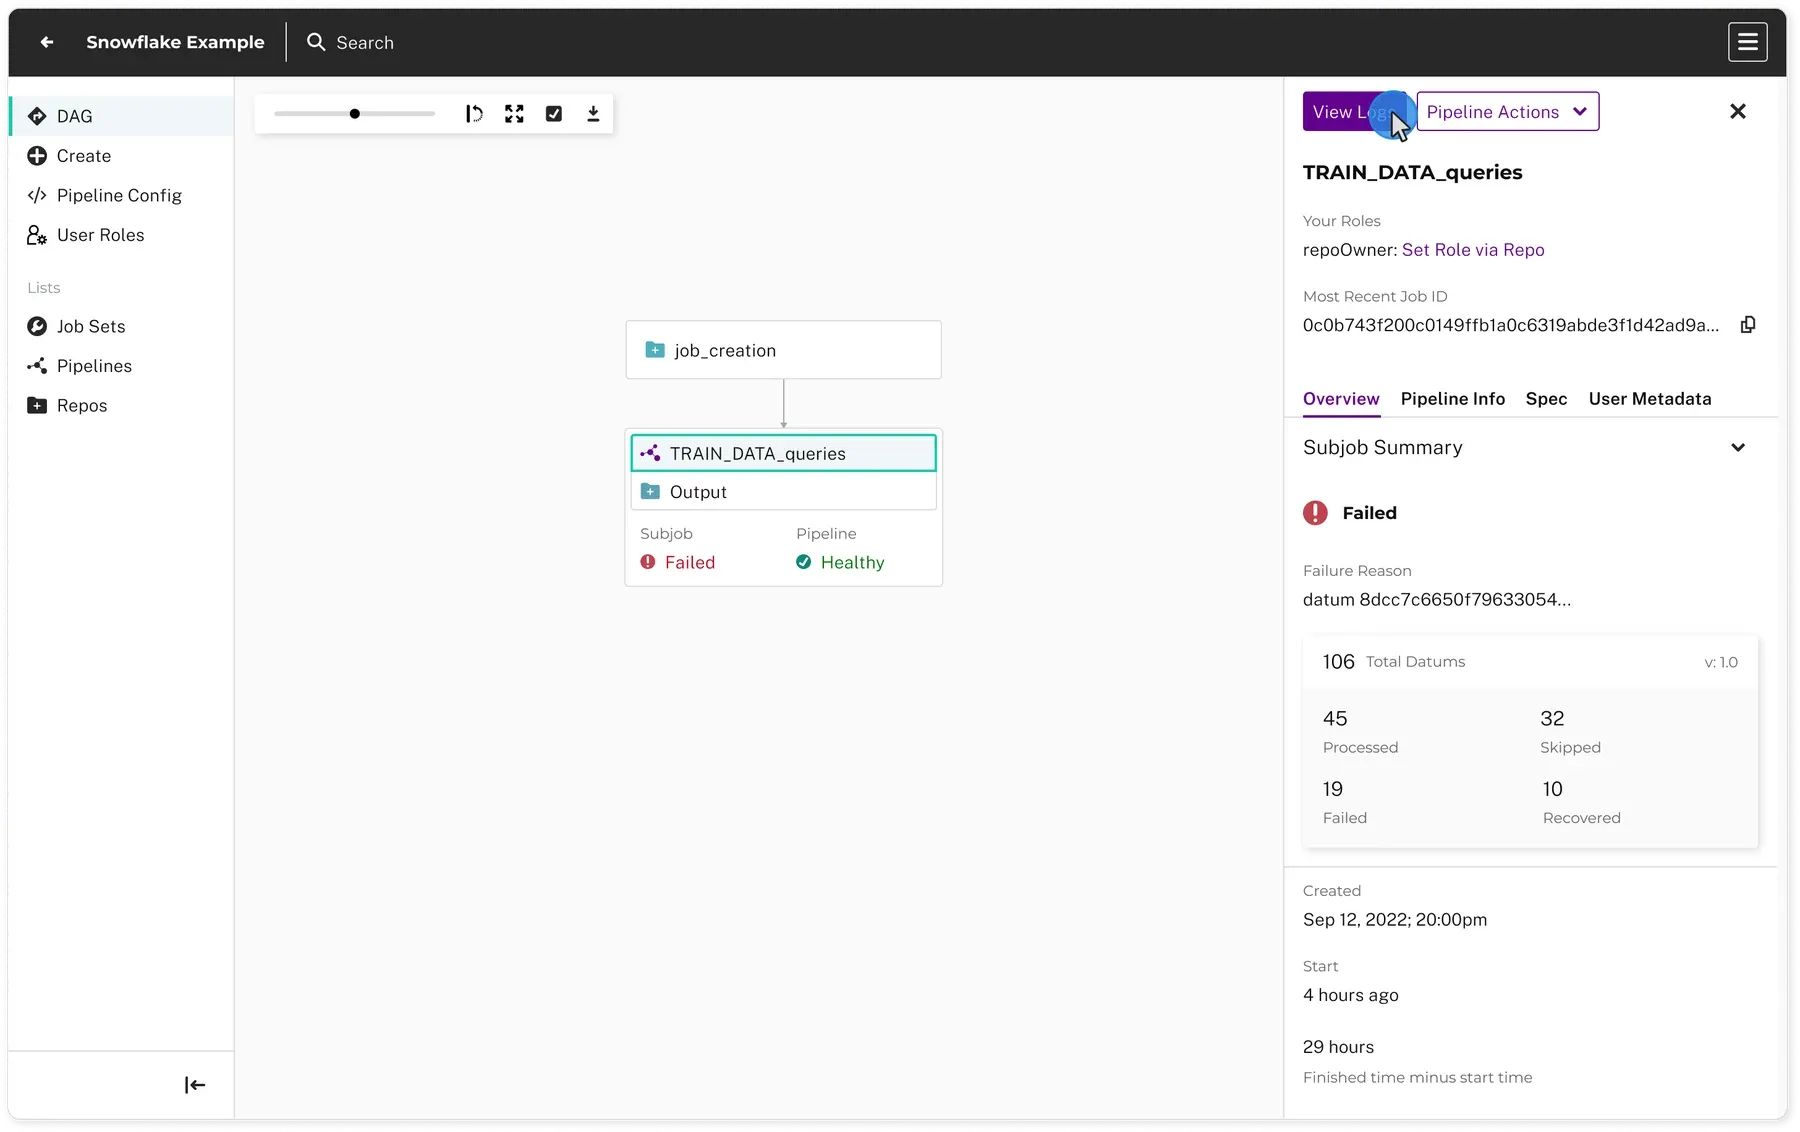
Task: Follow the Set Role via Repo link
Action: [1473, 250]
